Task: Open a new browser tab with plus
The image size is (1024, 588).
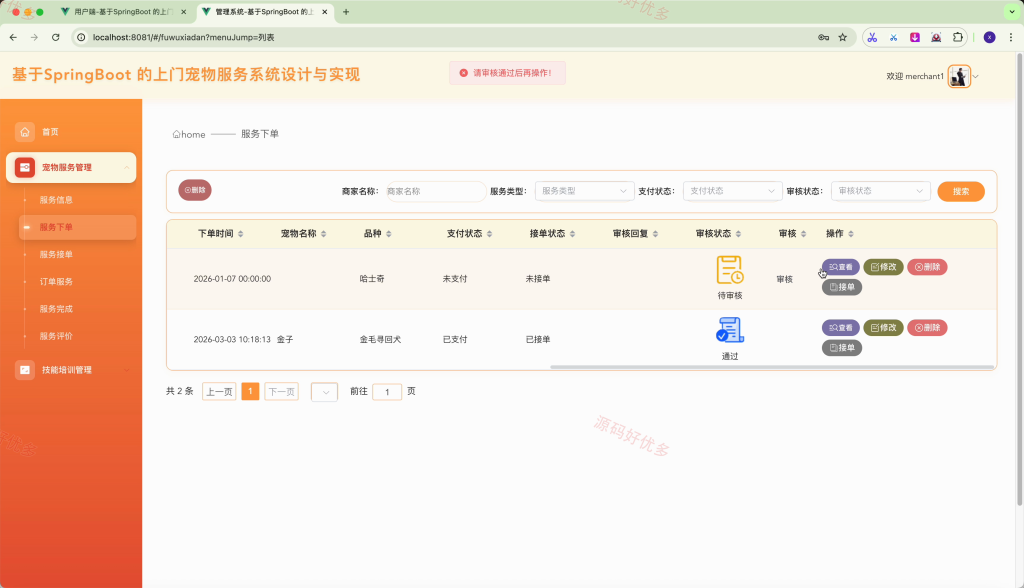Action: pos(345,12)
